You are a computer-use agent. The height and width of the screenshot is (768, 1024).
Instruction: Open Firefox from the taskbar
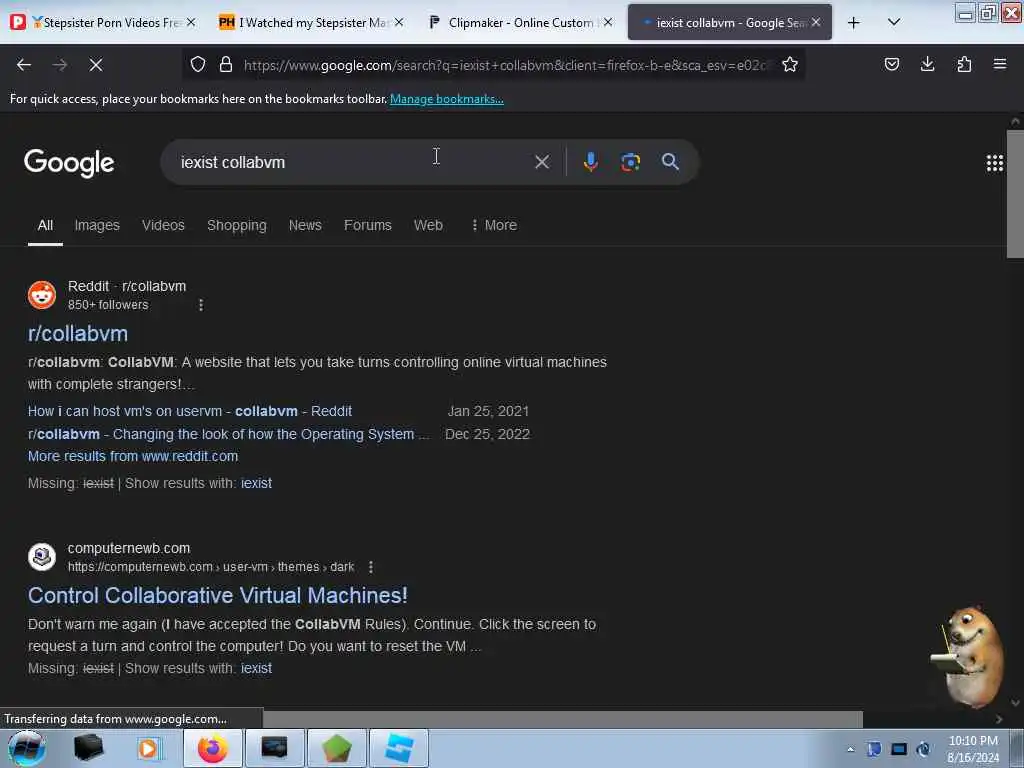click(213, 748)
